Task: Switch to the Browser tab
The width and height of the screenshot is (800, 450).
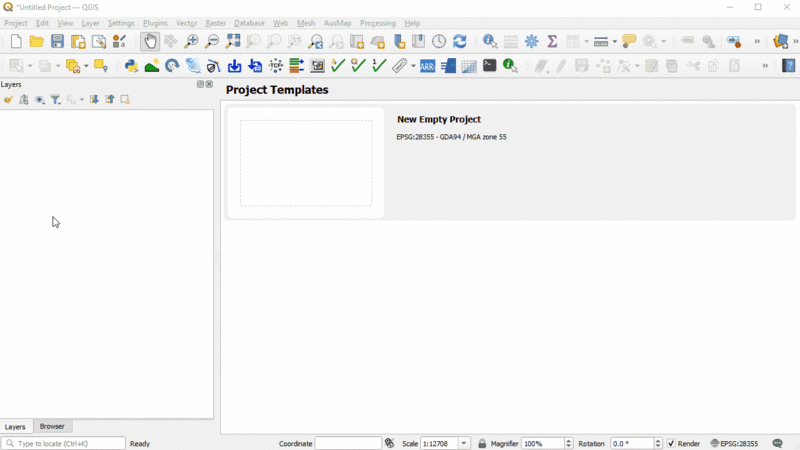Action: pos(52,427)
